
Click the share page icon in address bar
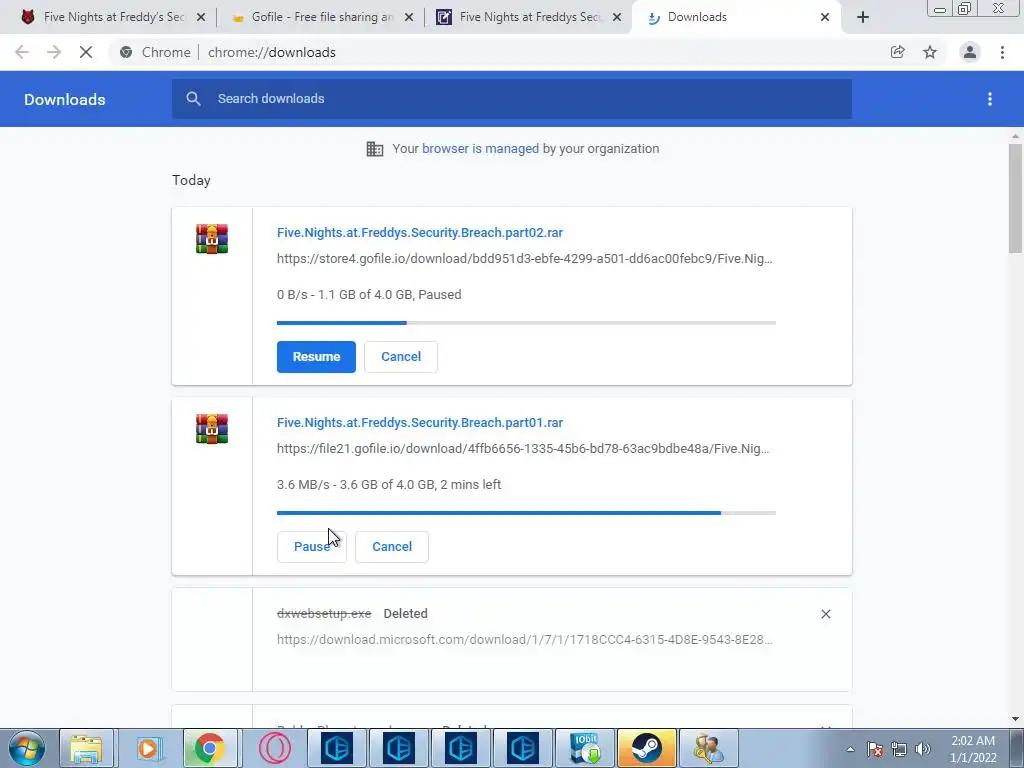[x=898, y=52]
